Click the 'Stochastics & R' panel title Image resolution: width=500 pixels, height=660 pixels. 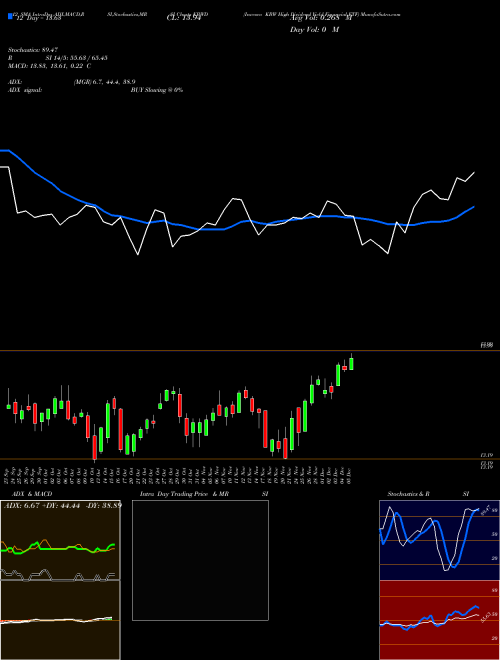tap(408, 494)
